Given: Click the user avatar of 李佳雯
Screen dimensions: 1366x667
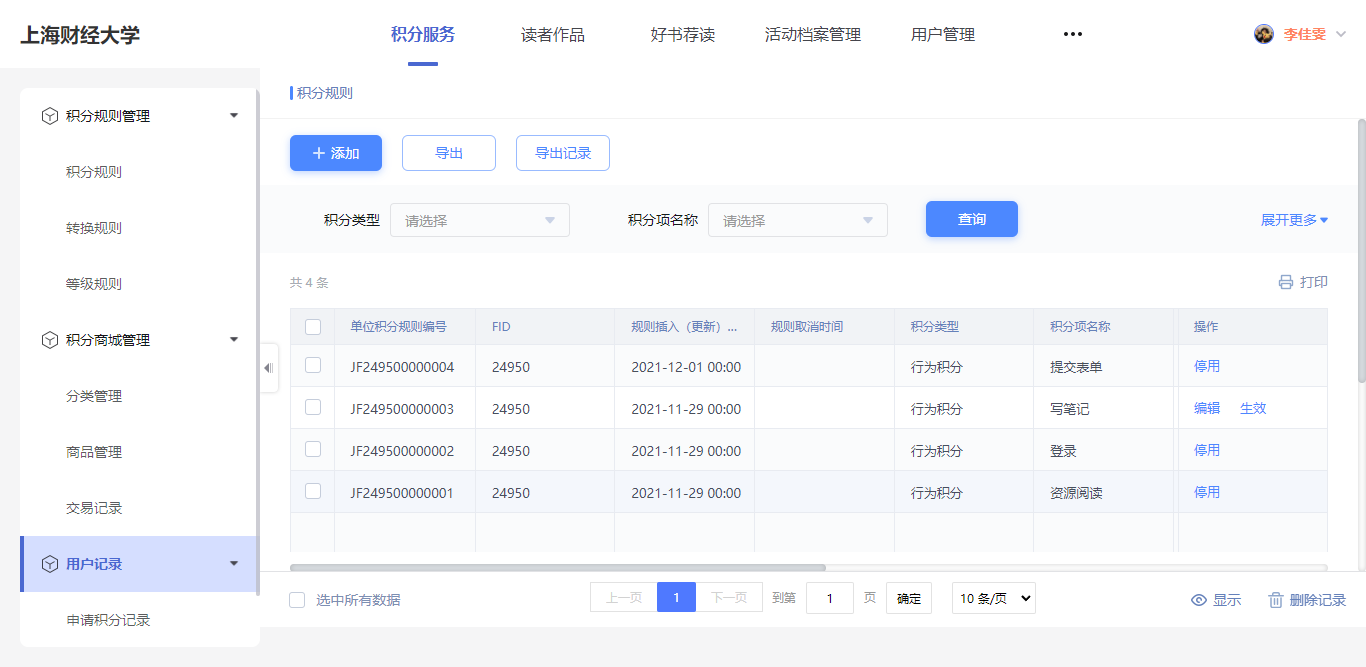Looking at the screenshot, I should pos(1264,34).
